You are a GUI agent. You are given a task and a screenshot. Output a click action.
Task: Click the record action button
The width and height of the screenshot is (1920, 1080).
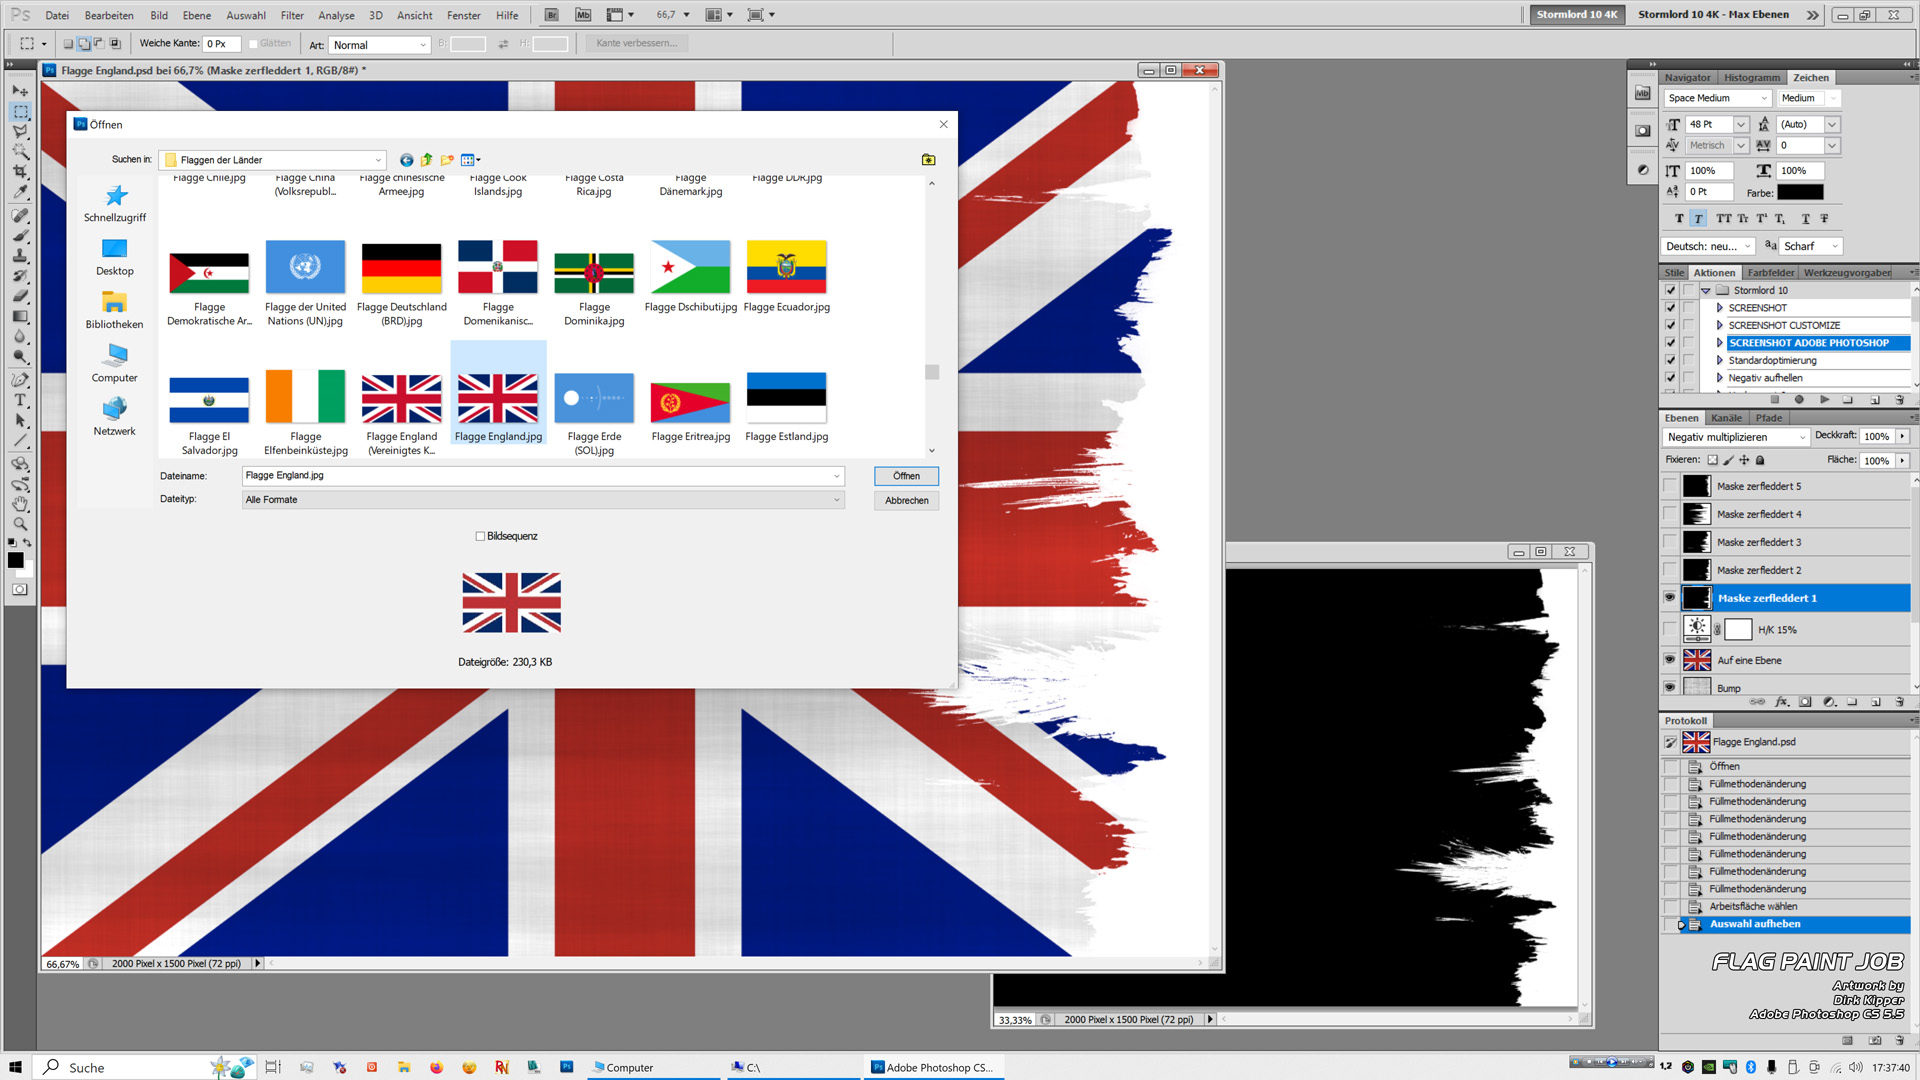[1799, 399]
